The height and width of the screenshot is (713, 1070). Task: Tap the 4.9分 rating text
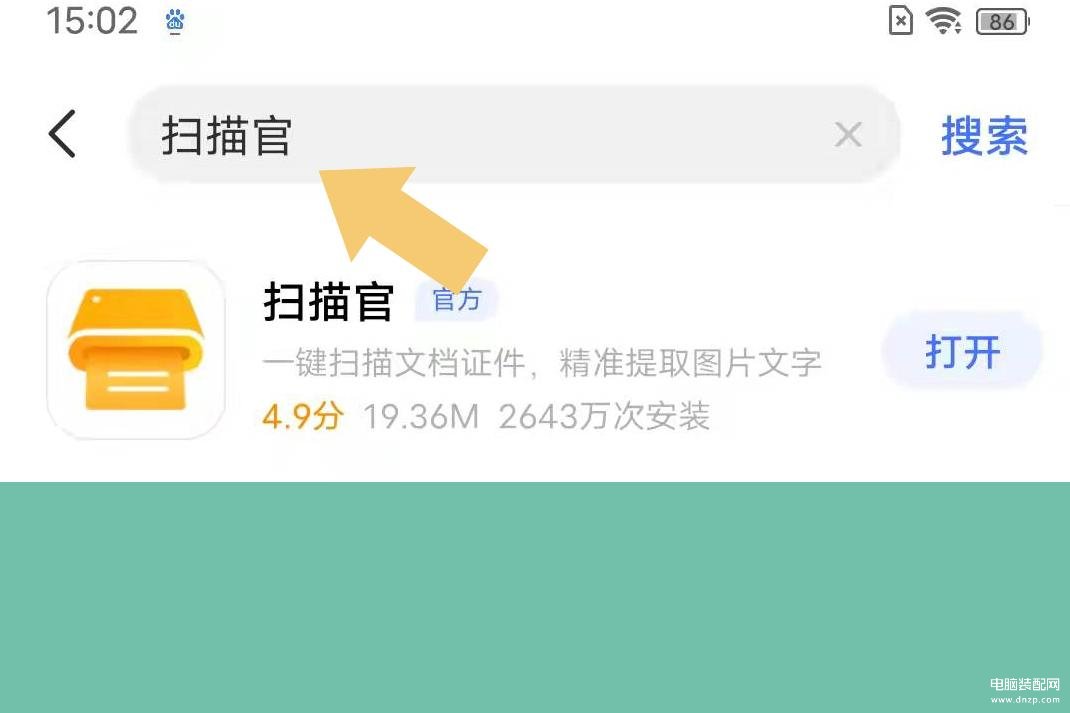point(303,416)
